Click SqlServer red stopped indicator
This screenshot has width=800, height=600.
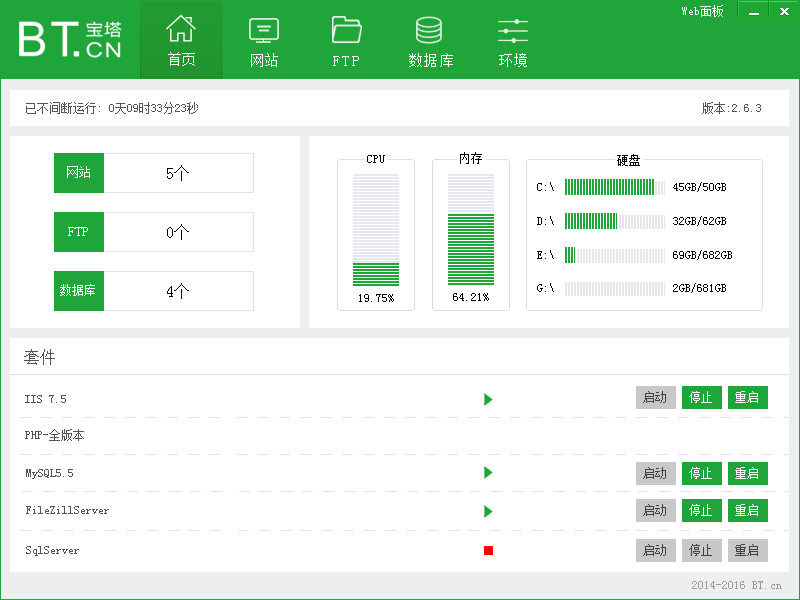click(x=488, y=551)
